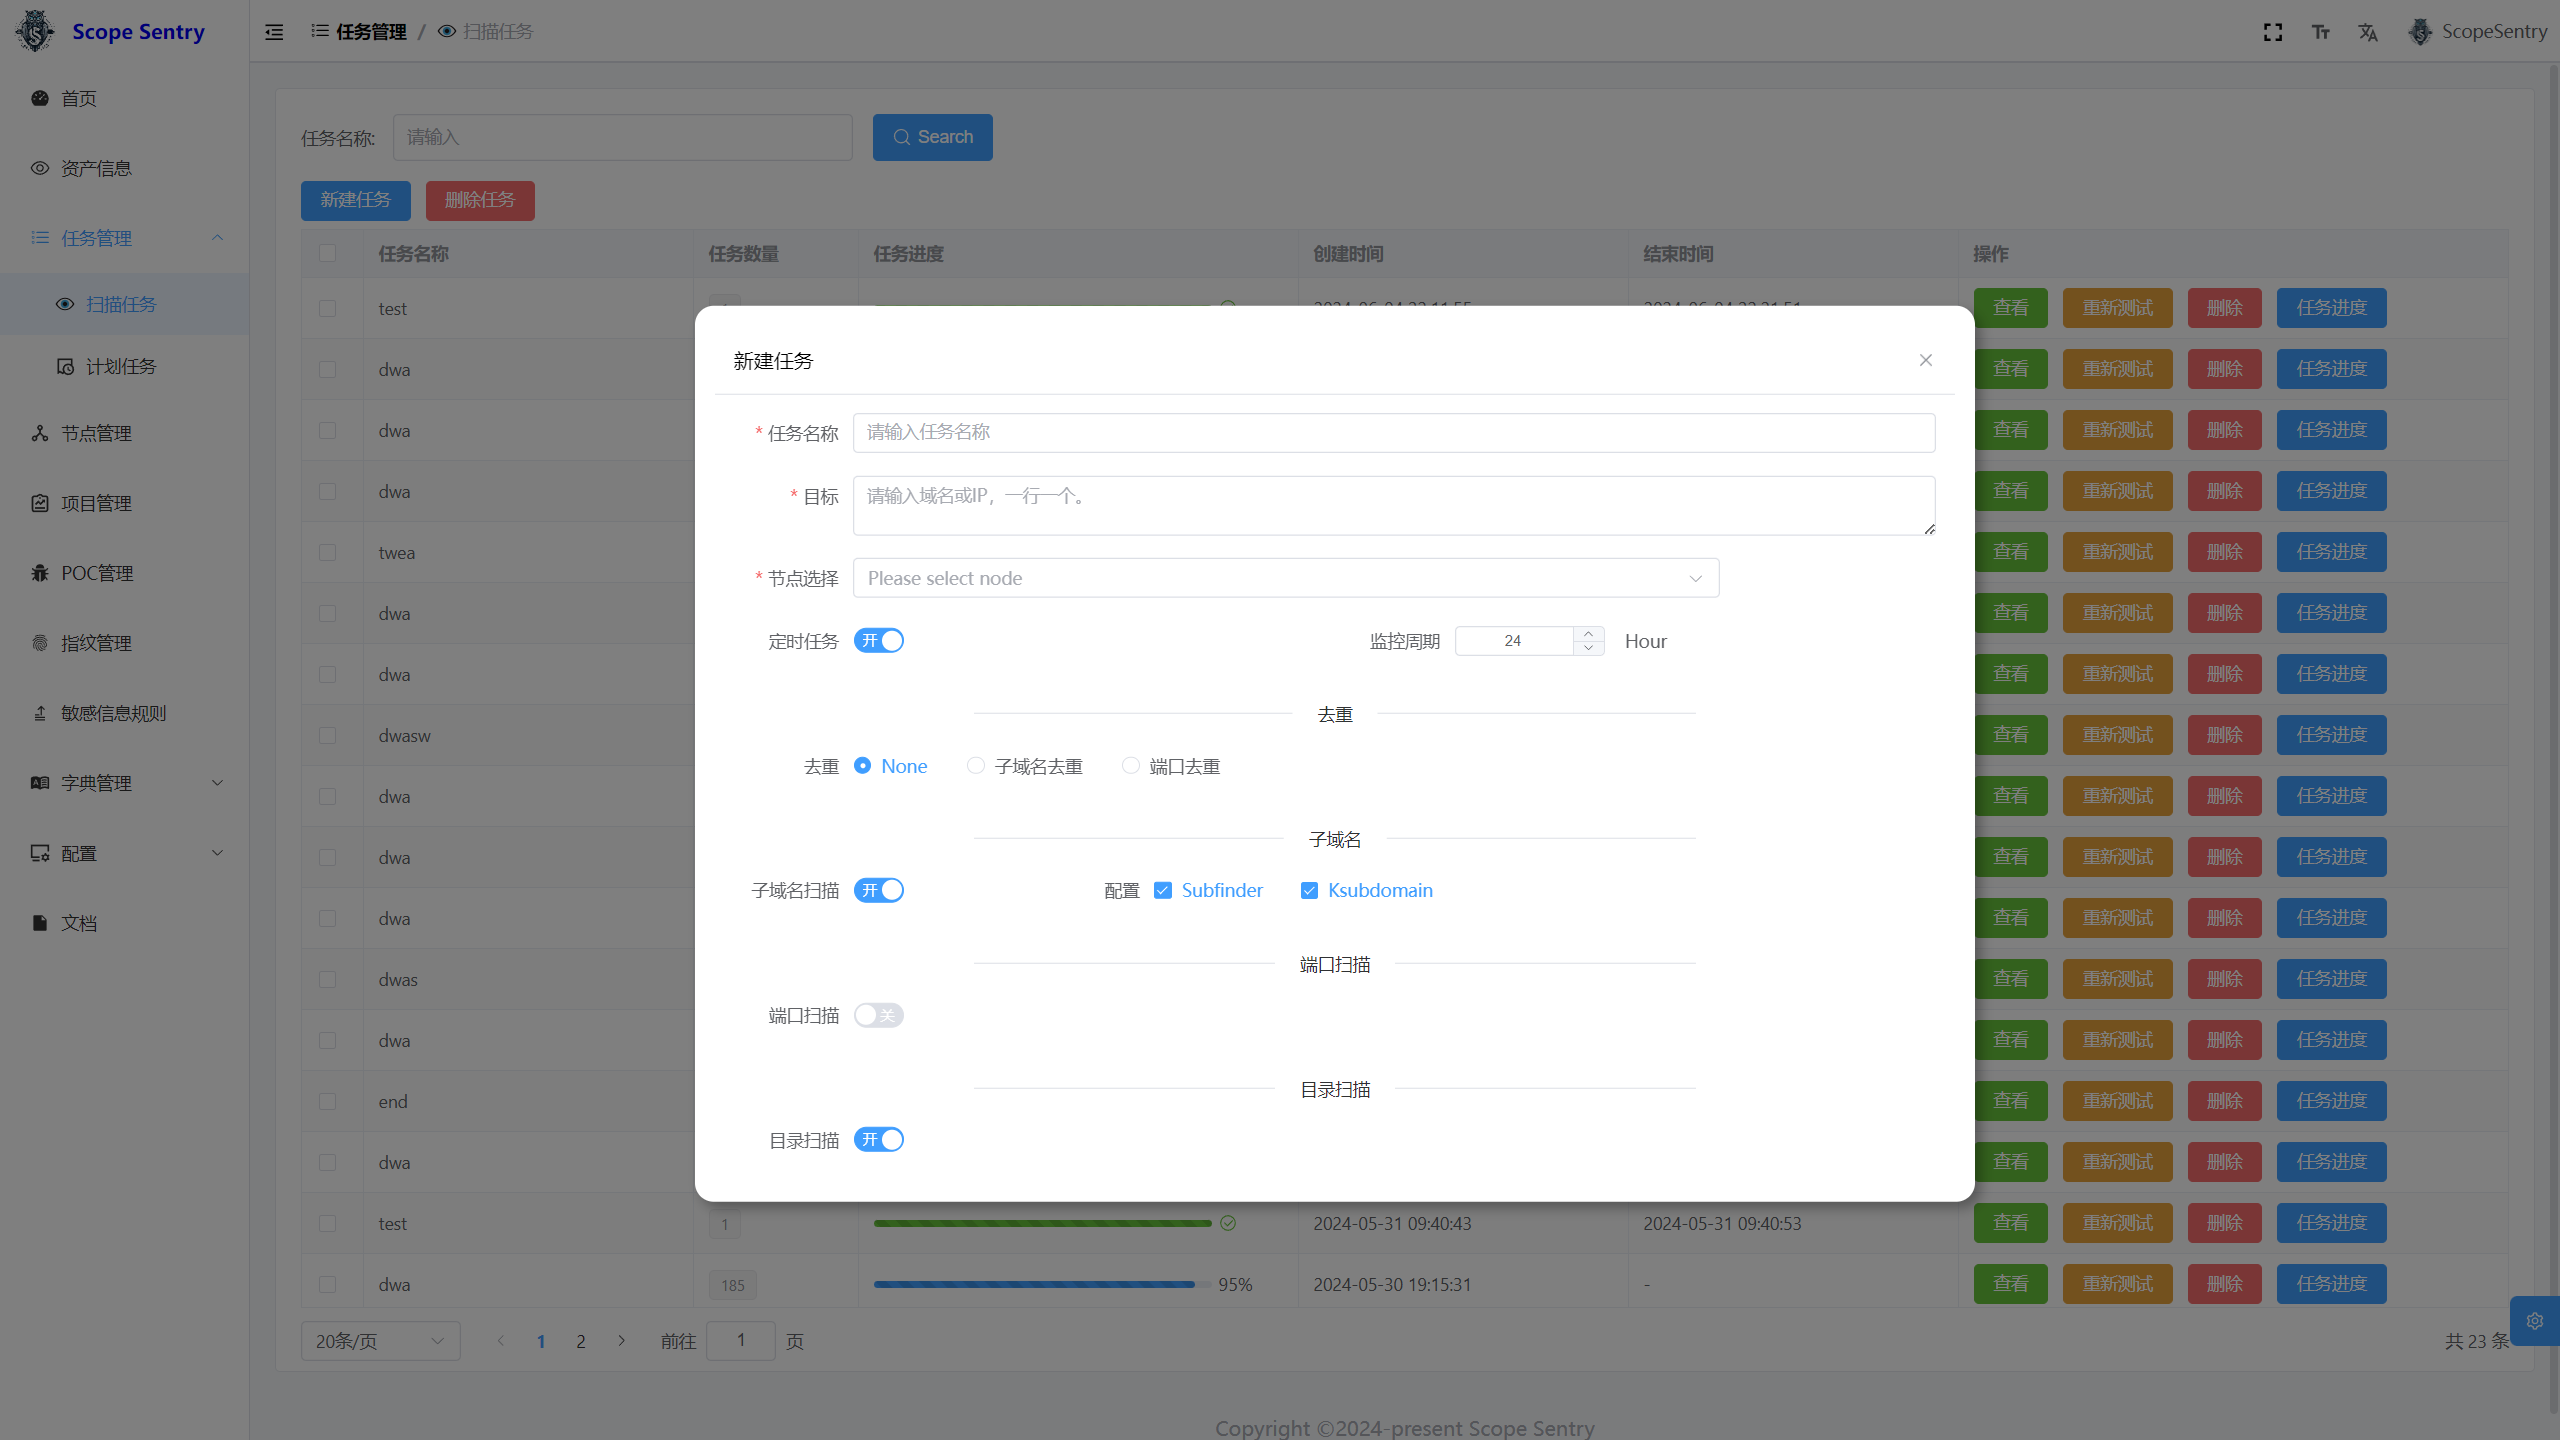Collapse sidebar with hamburger icon

coord(274,32)
